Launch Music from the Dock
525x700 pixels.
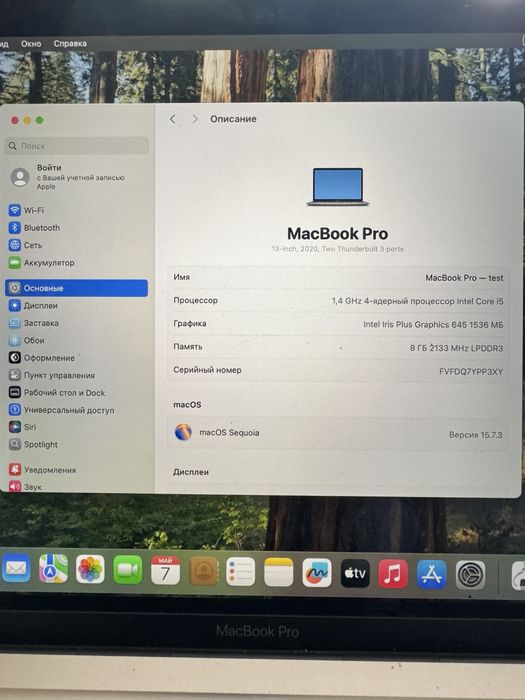pyautogui.click(x=393, y=574)
